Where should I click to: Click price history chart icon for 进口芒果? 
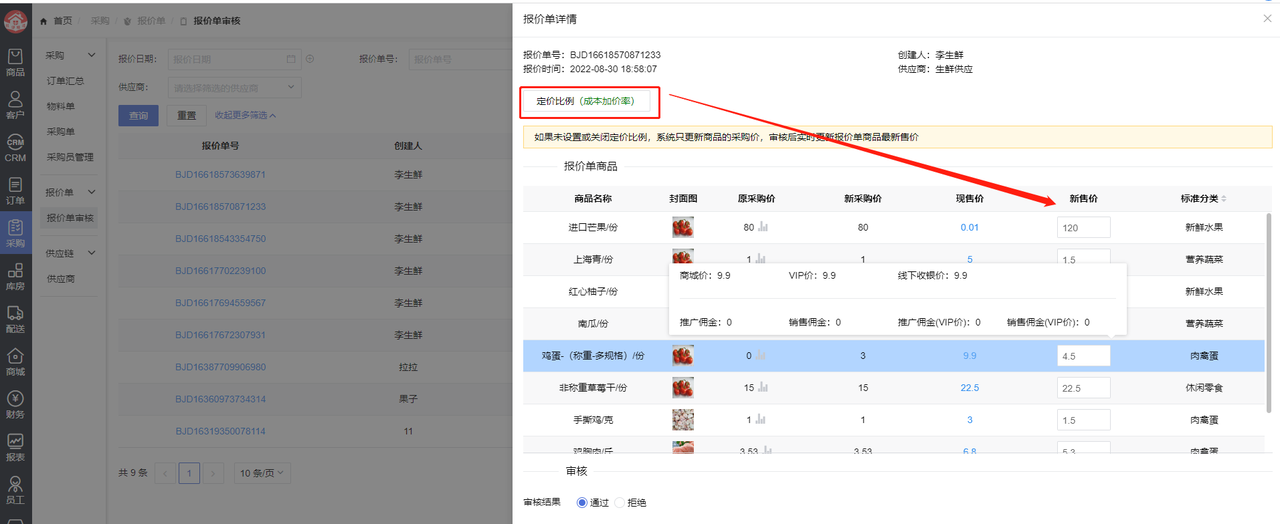(x=763, y=227)
